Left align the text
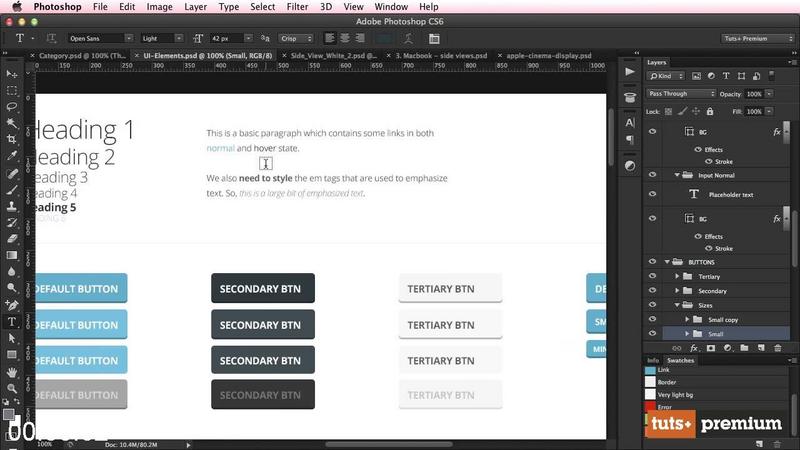Screen dimensions: 800x450 pyautogui.click(x=330, y=38)
